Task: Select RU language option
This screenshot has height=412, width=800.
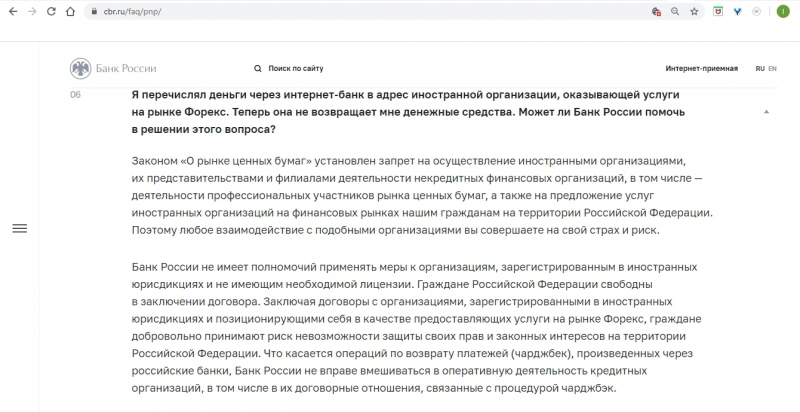Action: 760,68
